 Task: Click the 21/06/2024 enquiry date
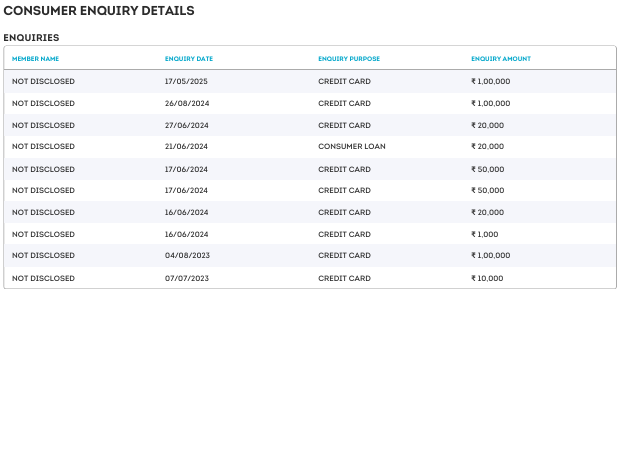click(x=186, y=147)
